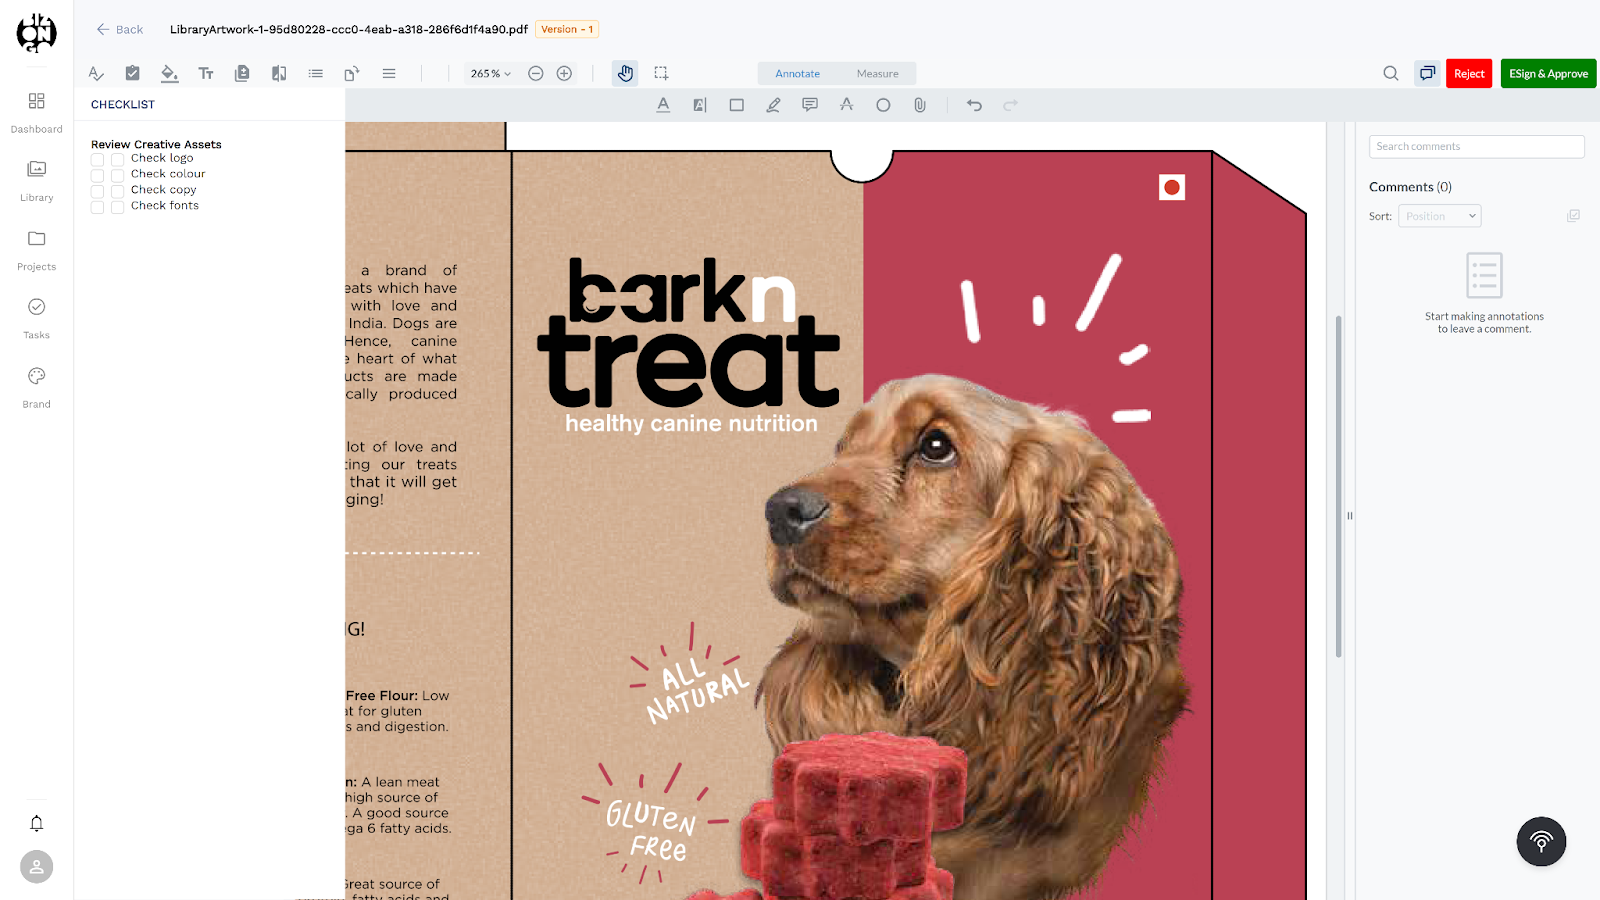Click the vertical document scrollbar
The height and width of the screenshot is (900, 1600).
pyautogui.click(x=1338, y=486)
